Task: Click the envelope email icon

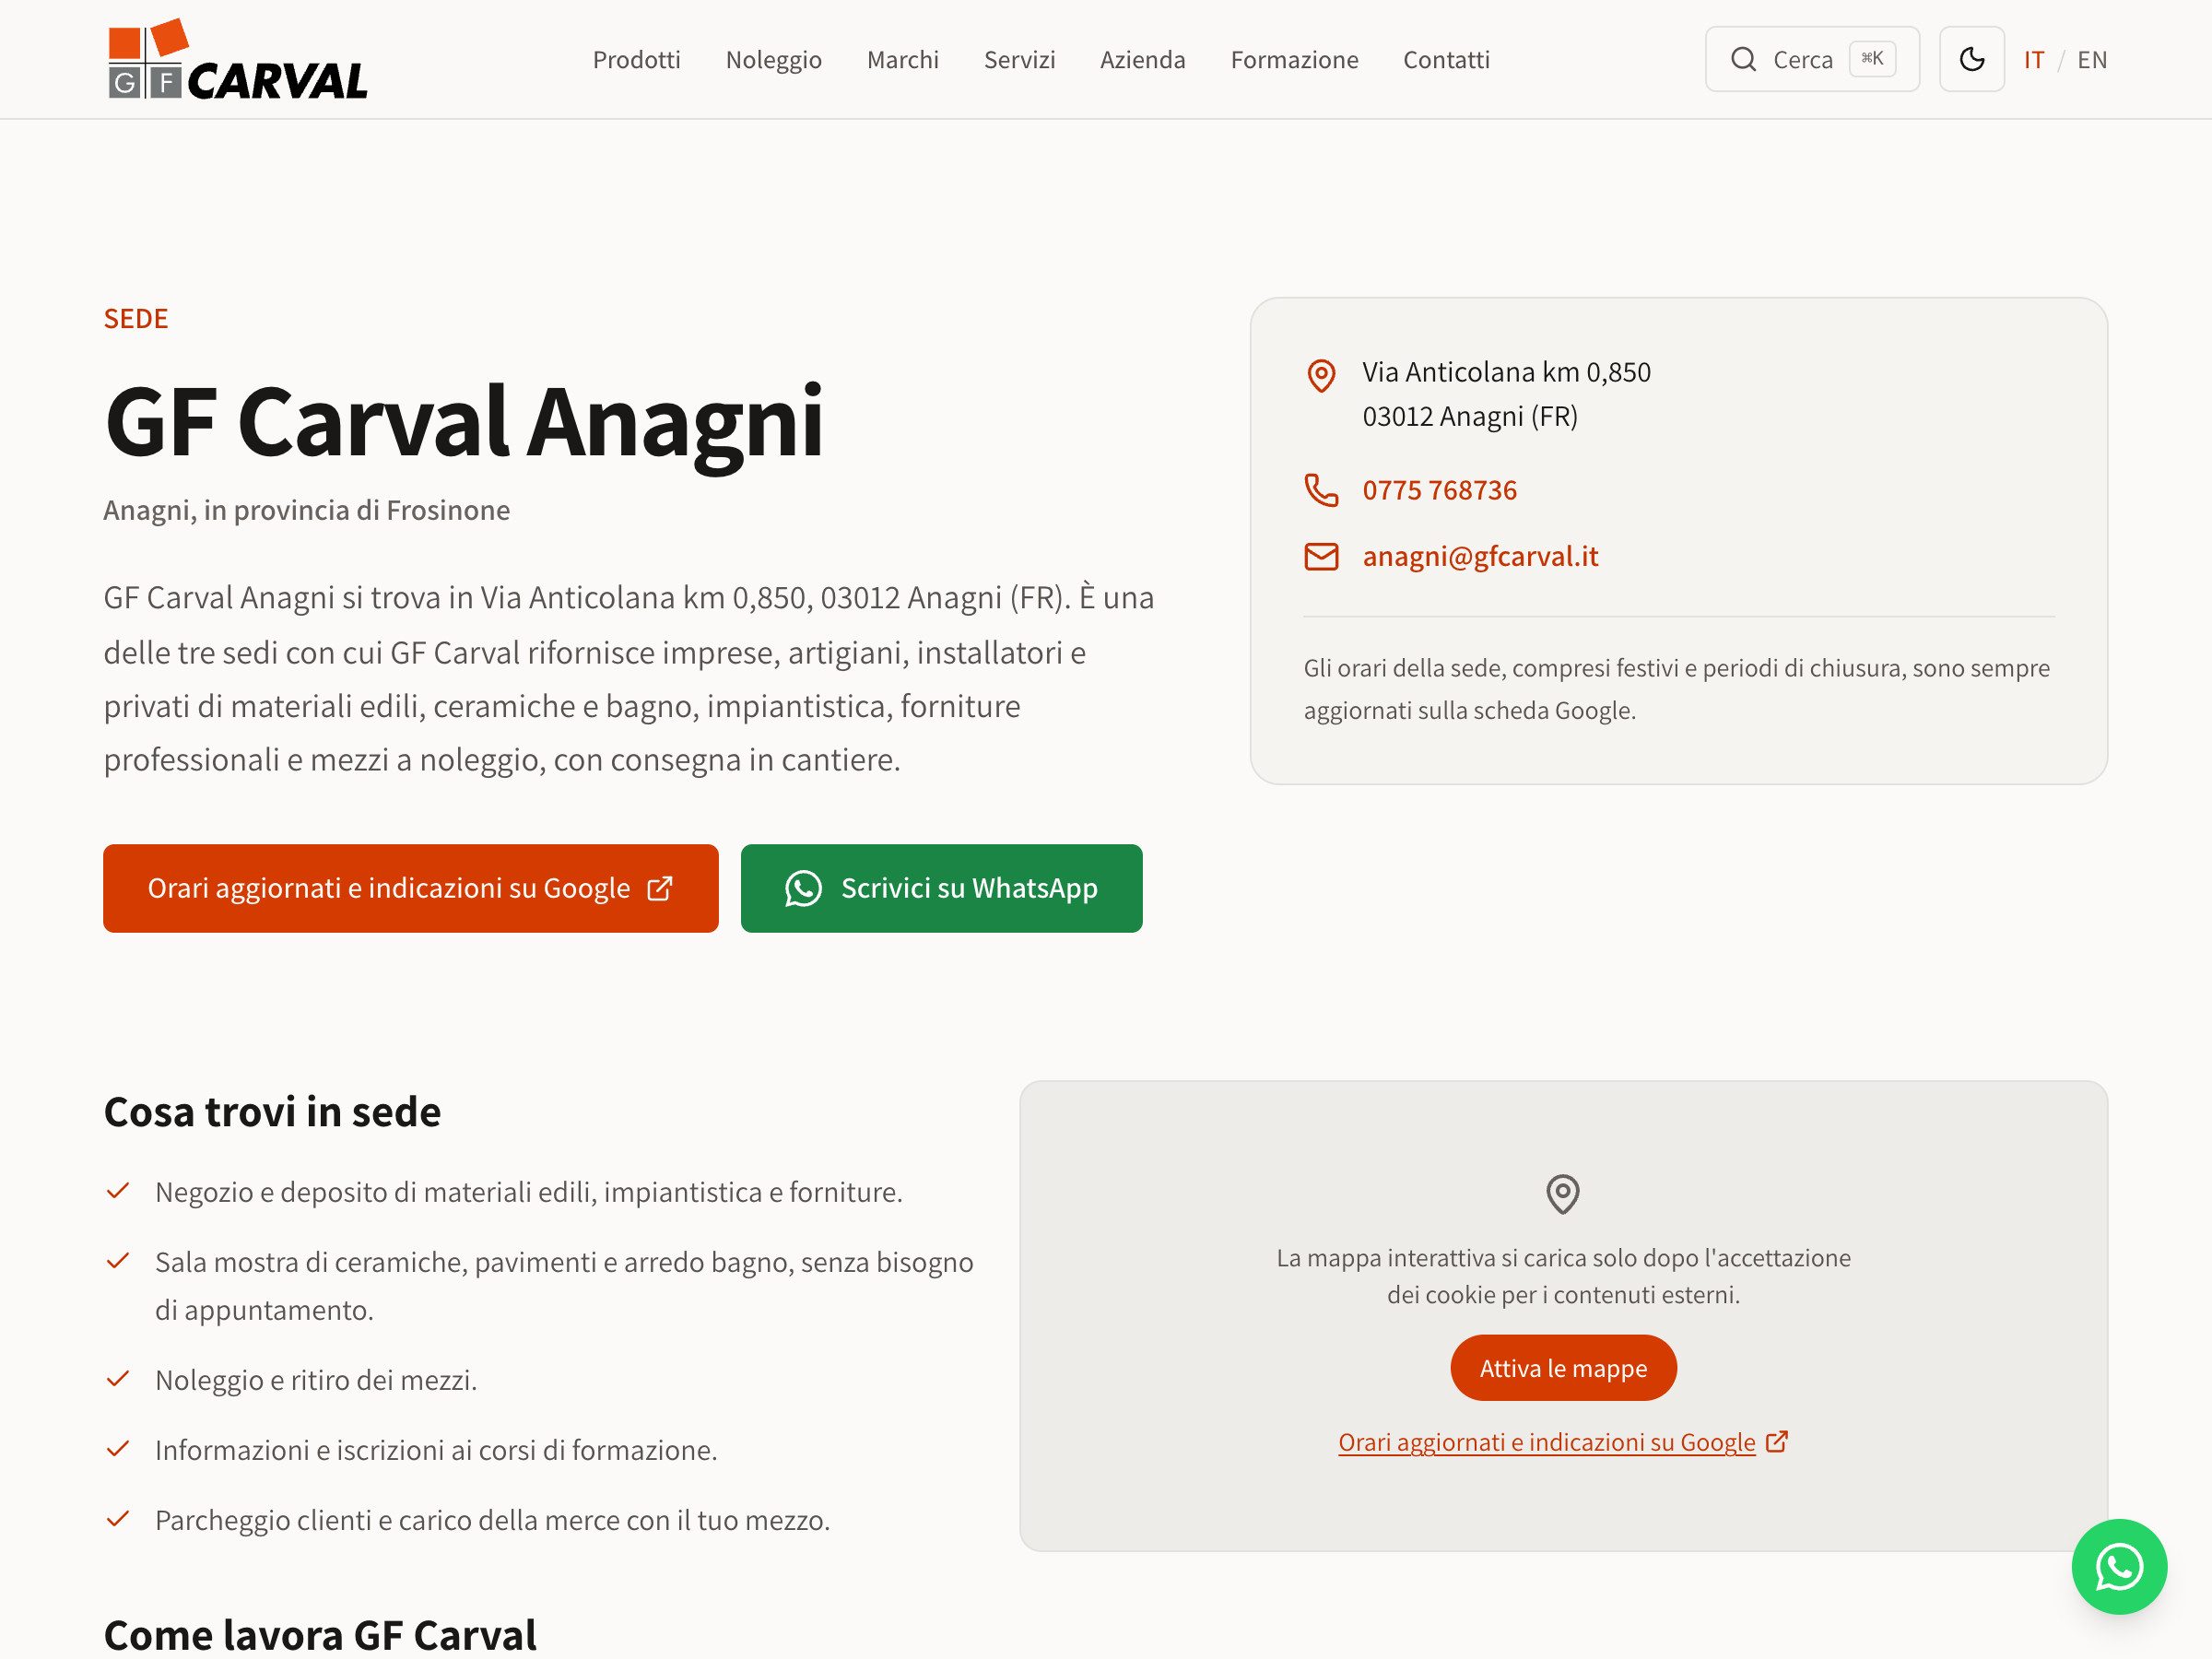Action: pos(1320,556)
